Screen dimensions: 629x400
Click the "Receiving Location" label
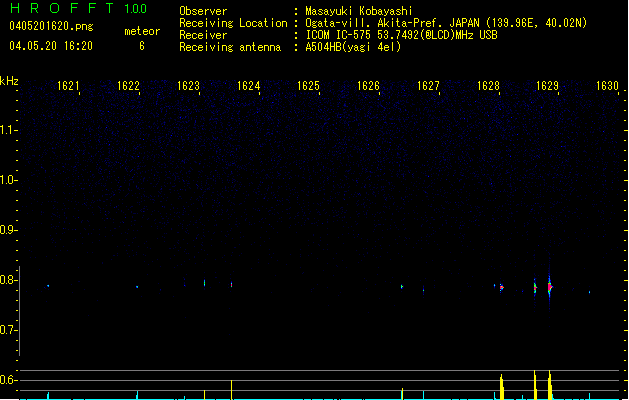pyautogui.click(x=233, y=23)
